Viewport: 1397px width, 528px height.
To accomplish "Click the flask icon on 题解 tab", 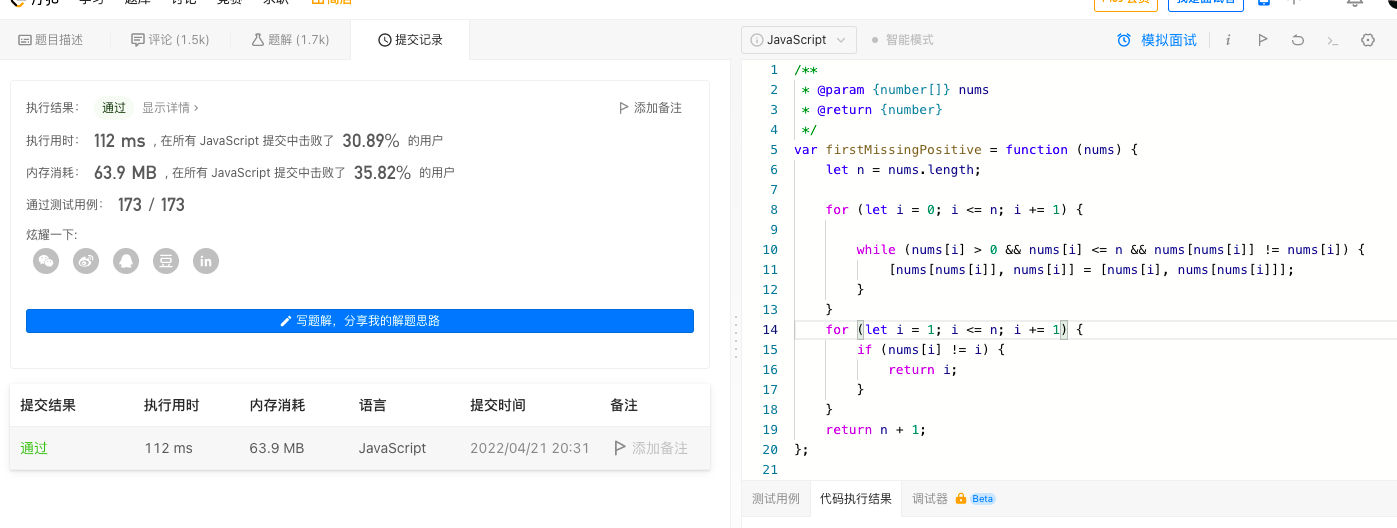I will 257,40.
